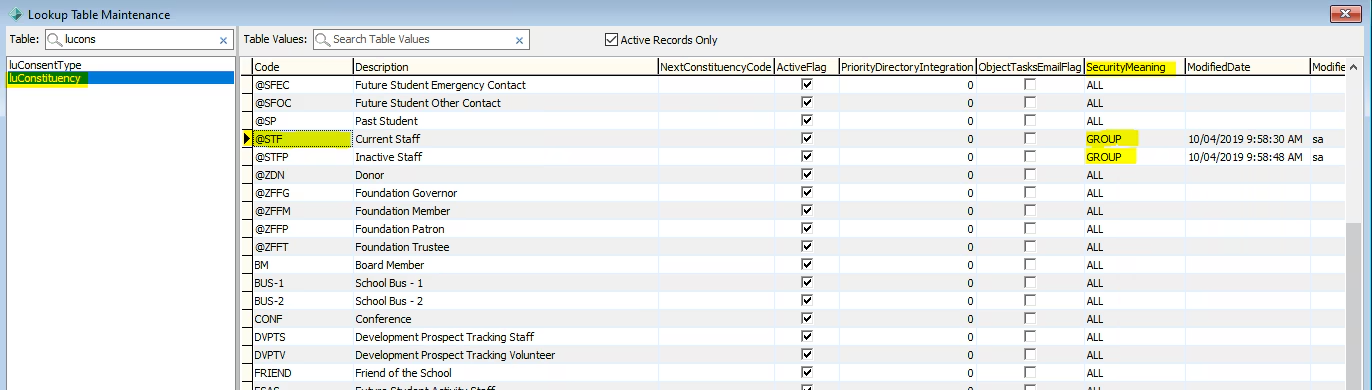
Task: Sort by the SecurityMeaning column header
Action: tap(1134, 67)
